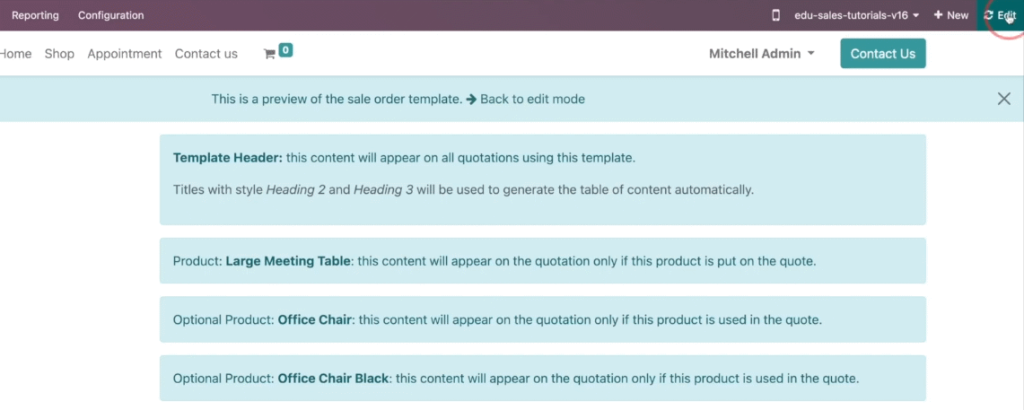Screen dimensions: 1024x410
Task: Toggle mobile preview phone icon
Action: [x=776, y=15]
